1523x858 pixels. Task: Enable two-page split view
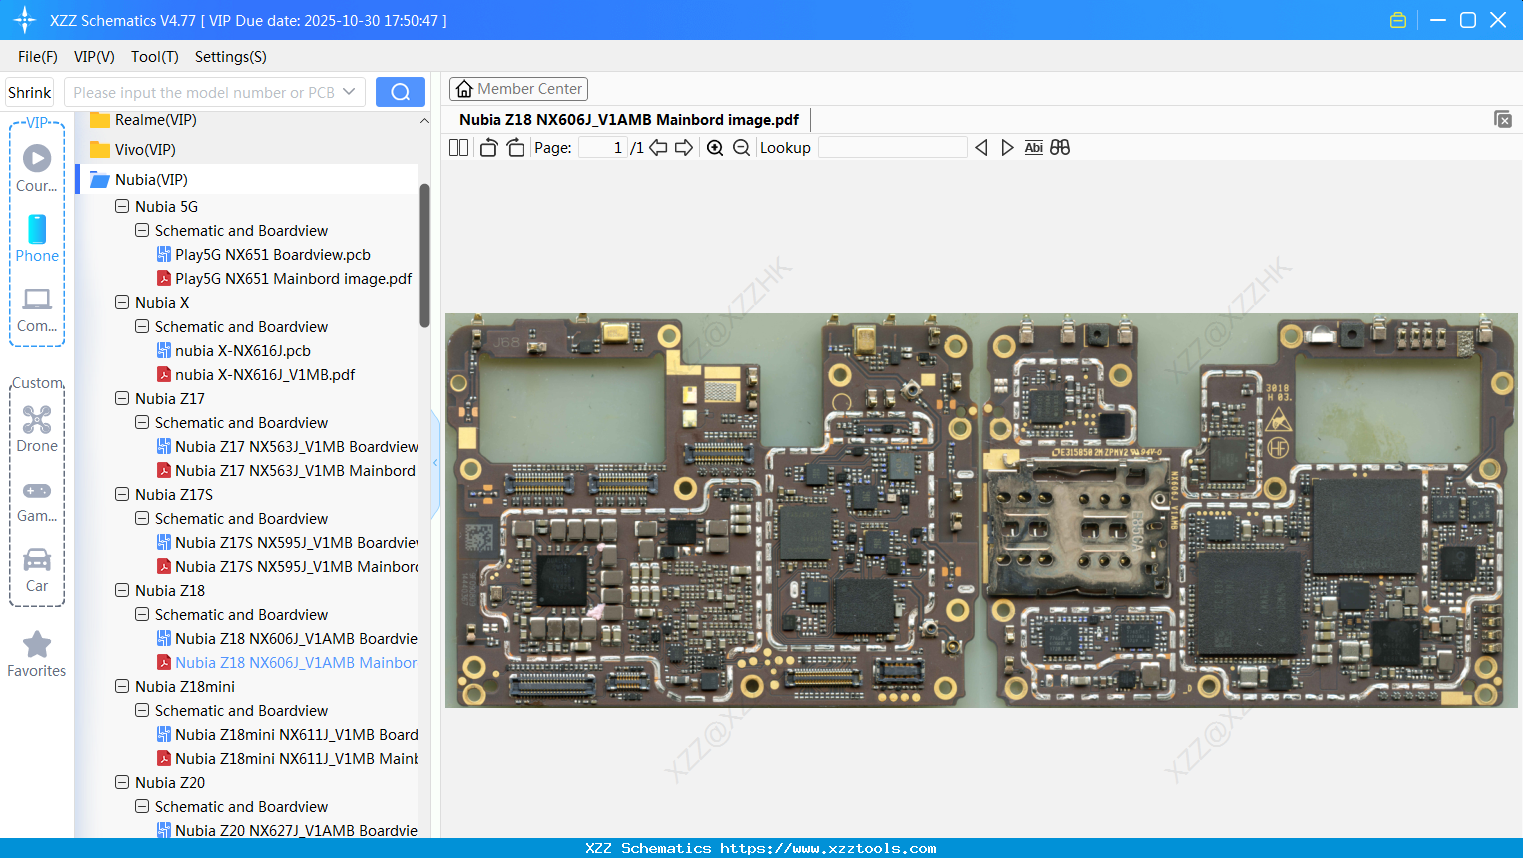tap(457, 147)
